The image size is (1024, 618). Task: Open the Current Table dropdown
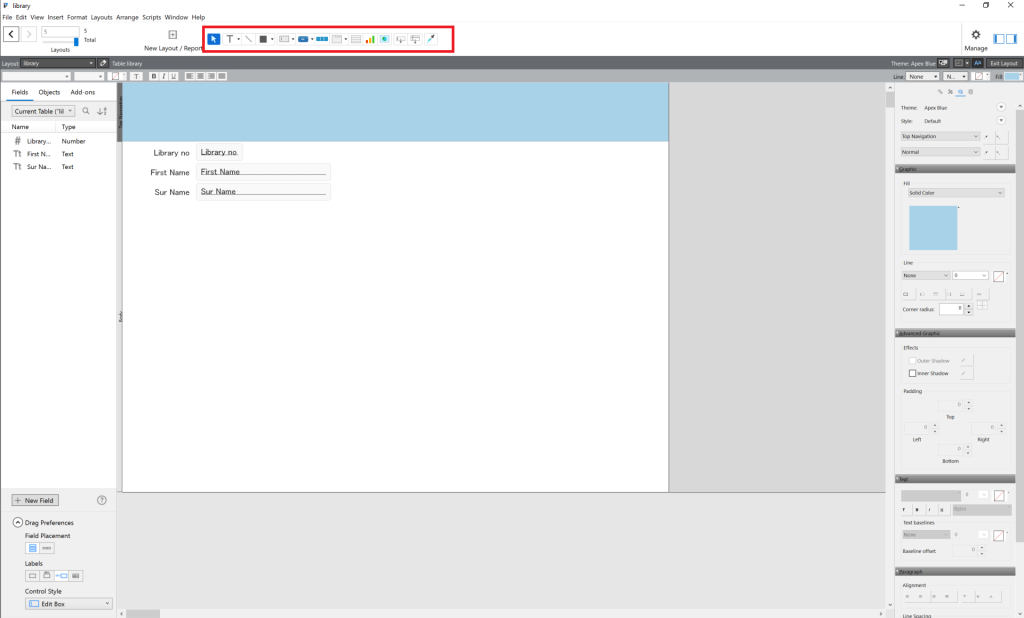[x=42, y=111]
